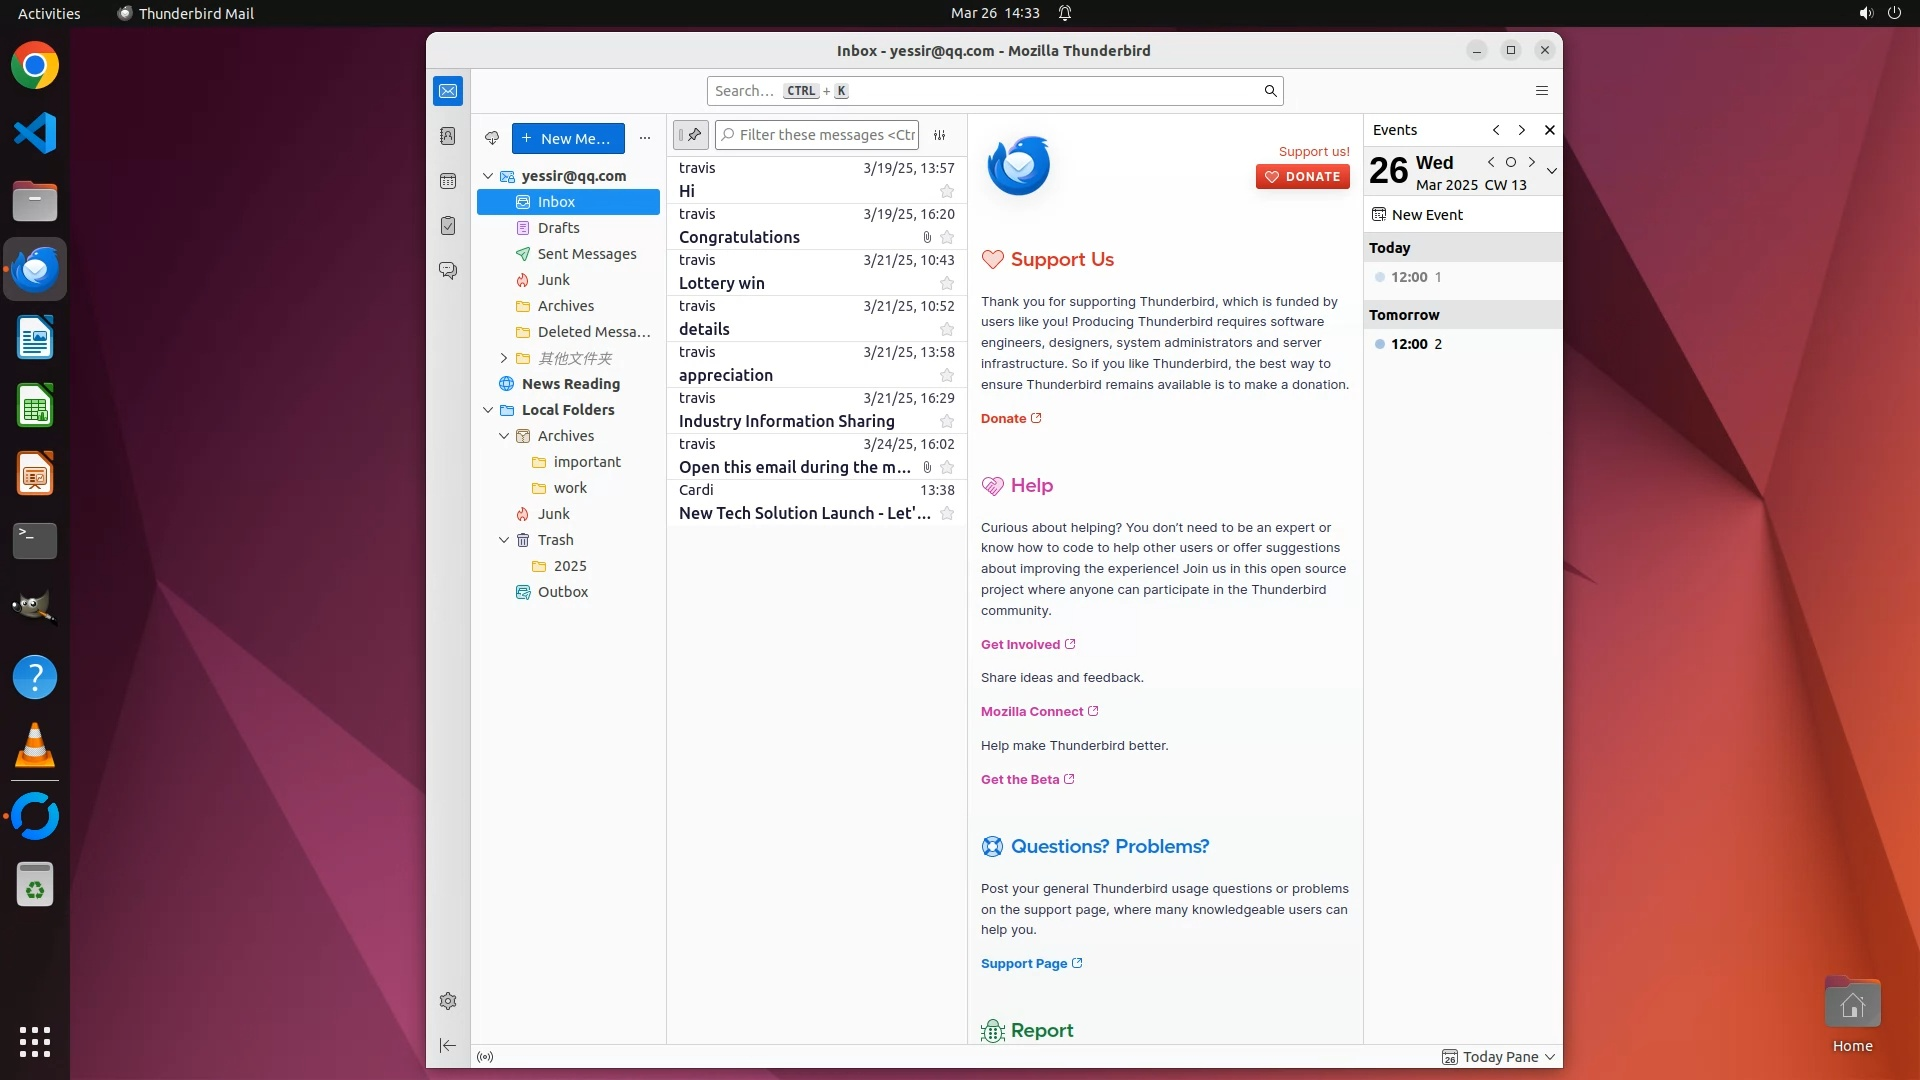Viewport: 1920px width, 1080px height.
Task: Select the Sent Messages folder
Action: 586,254
